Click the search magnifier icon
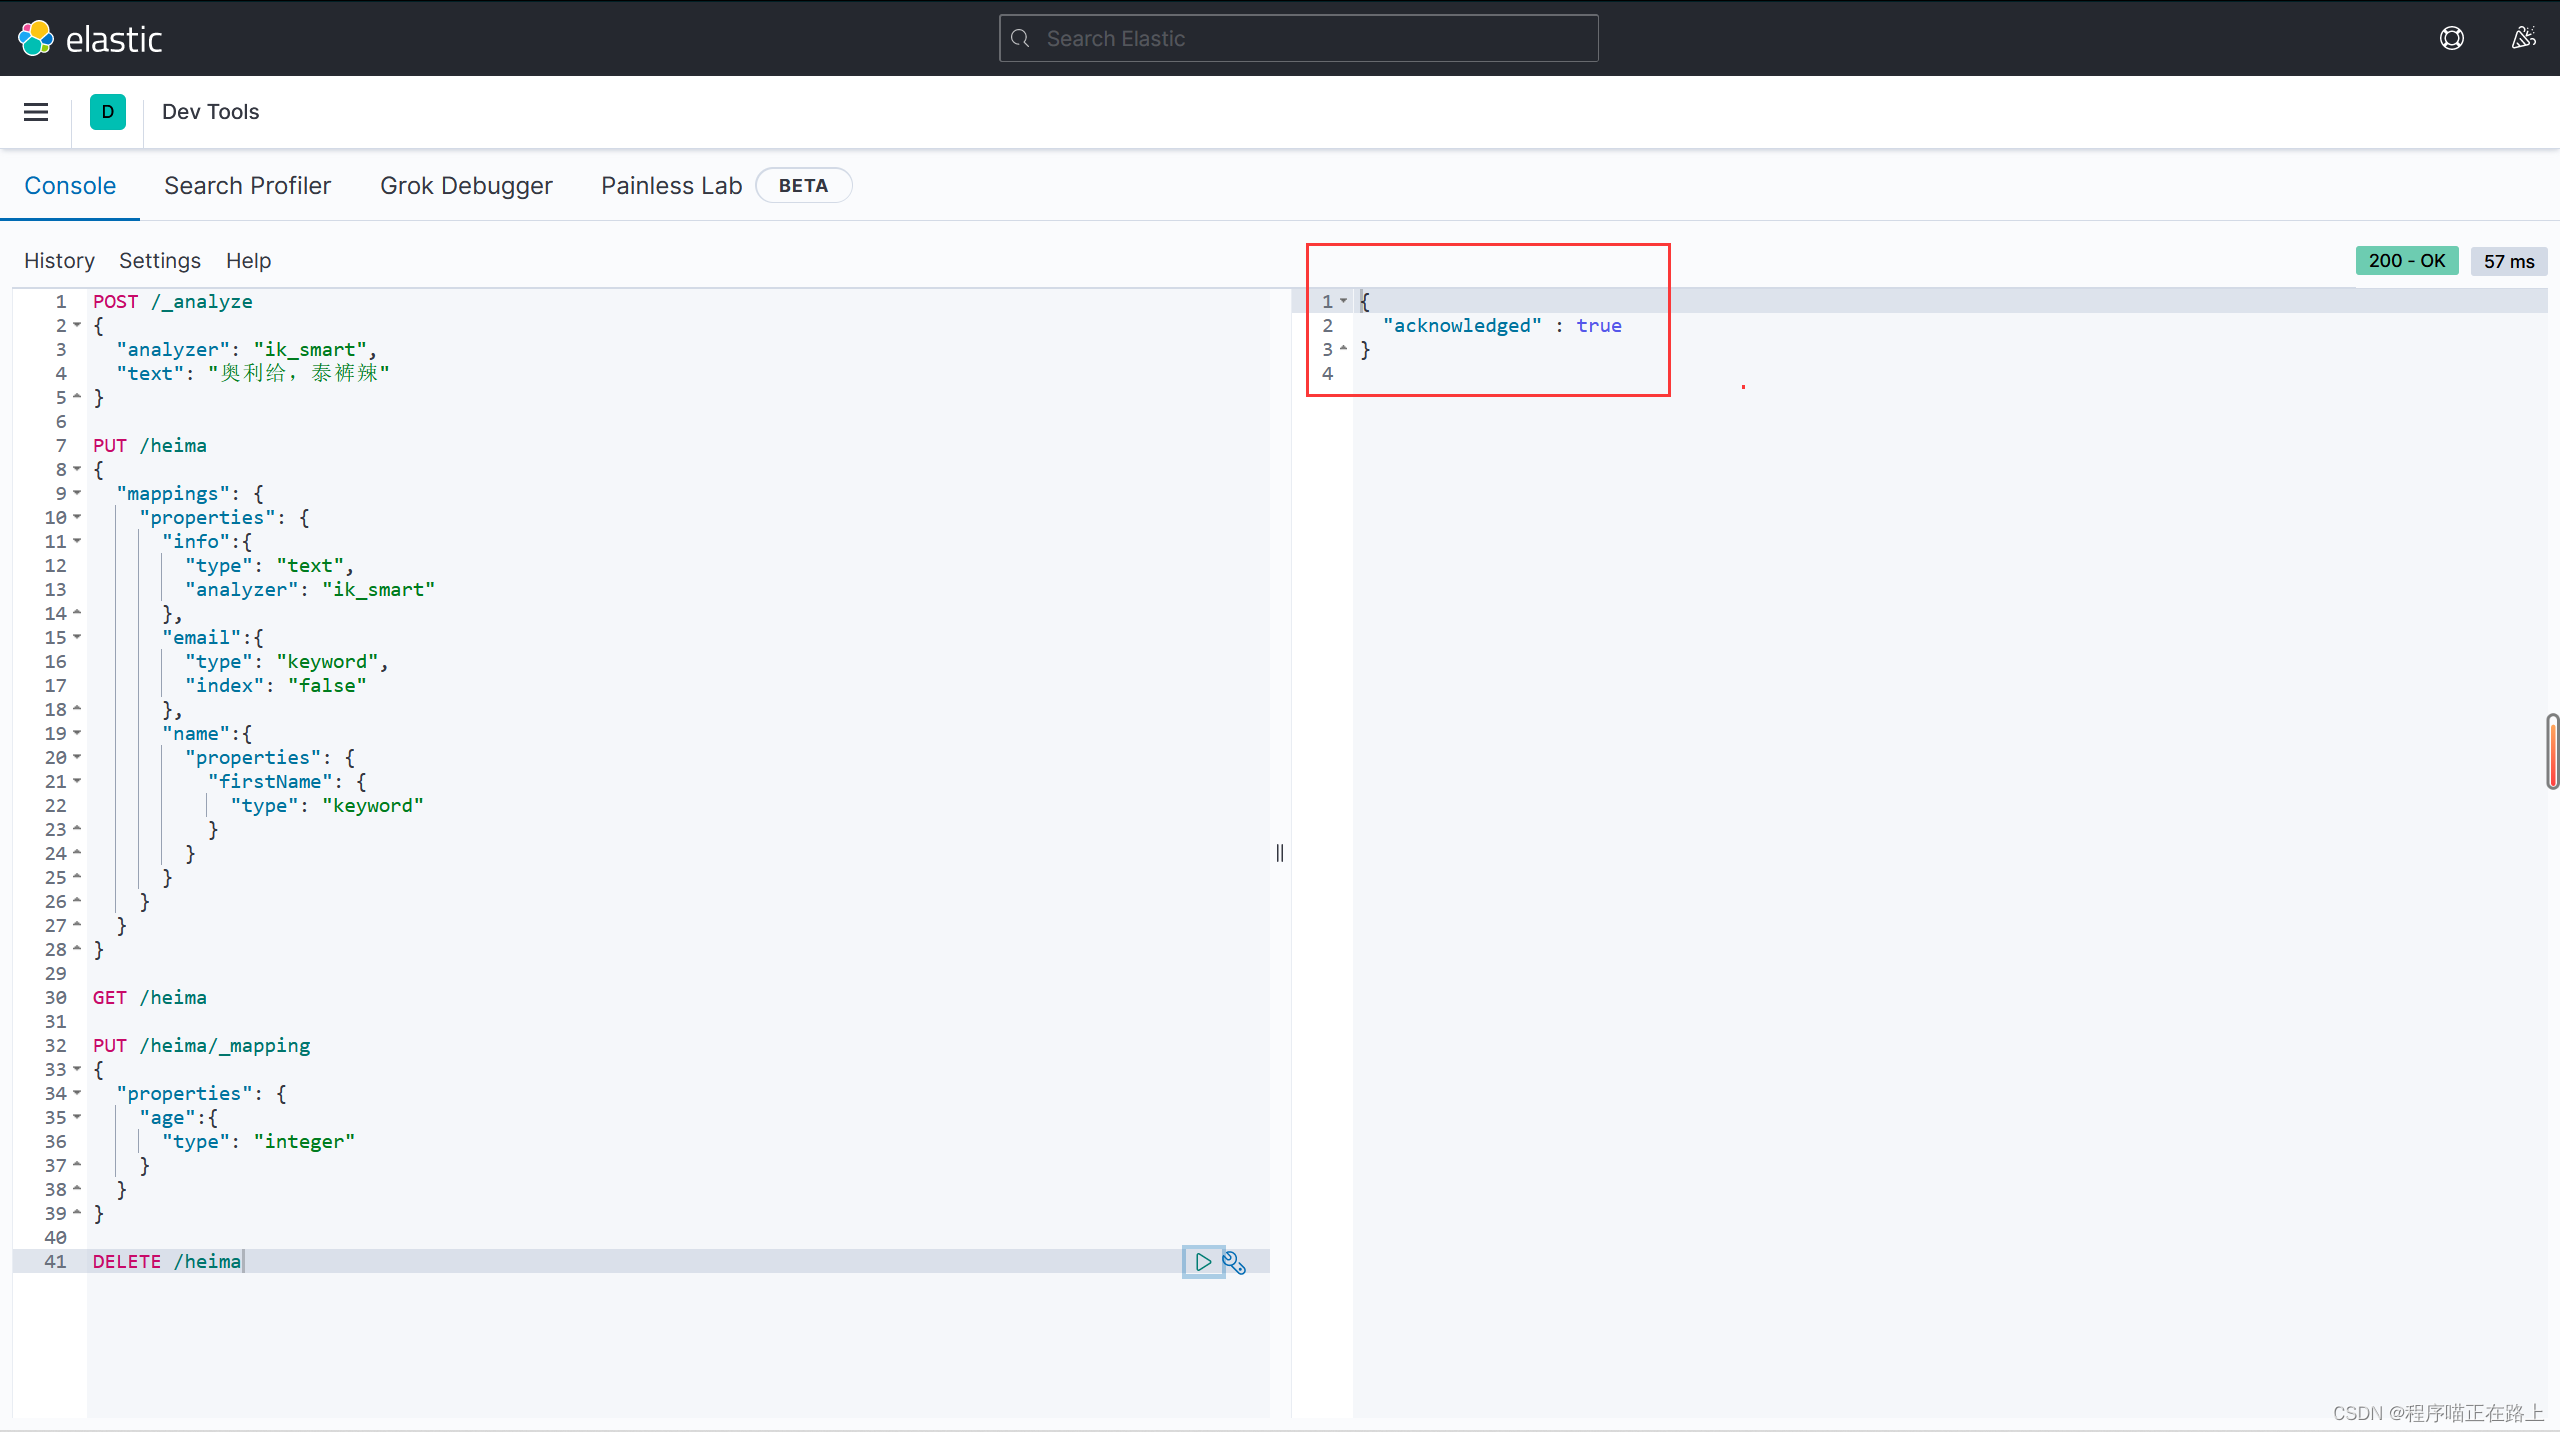 [x=1020, y=38]
